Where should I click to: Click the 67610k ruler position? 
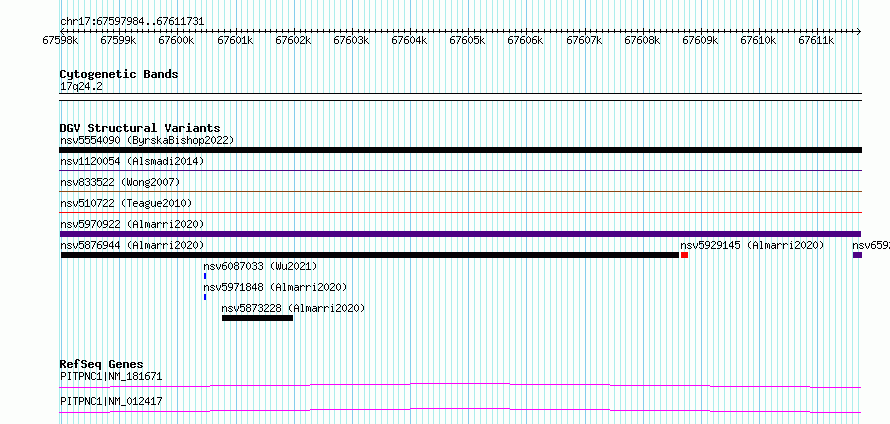759,40
